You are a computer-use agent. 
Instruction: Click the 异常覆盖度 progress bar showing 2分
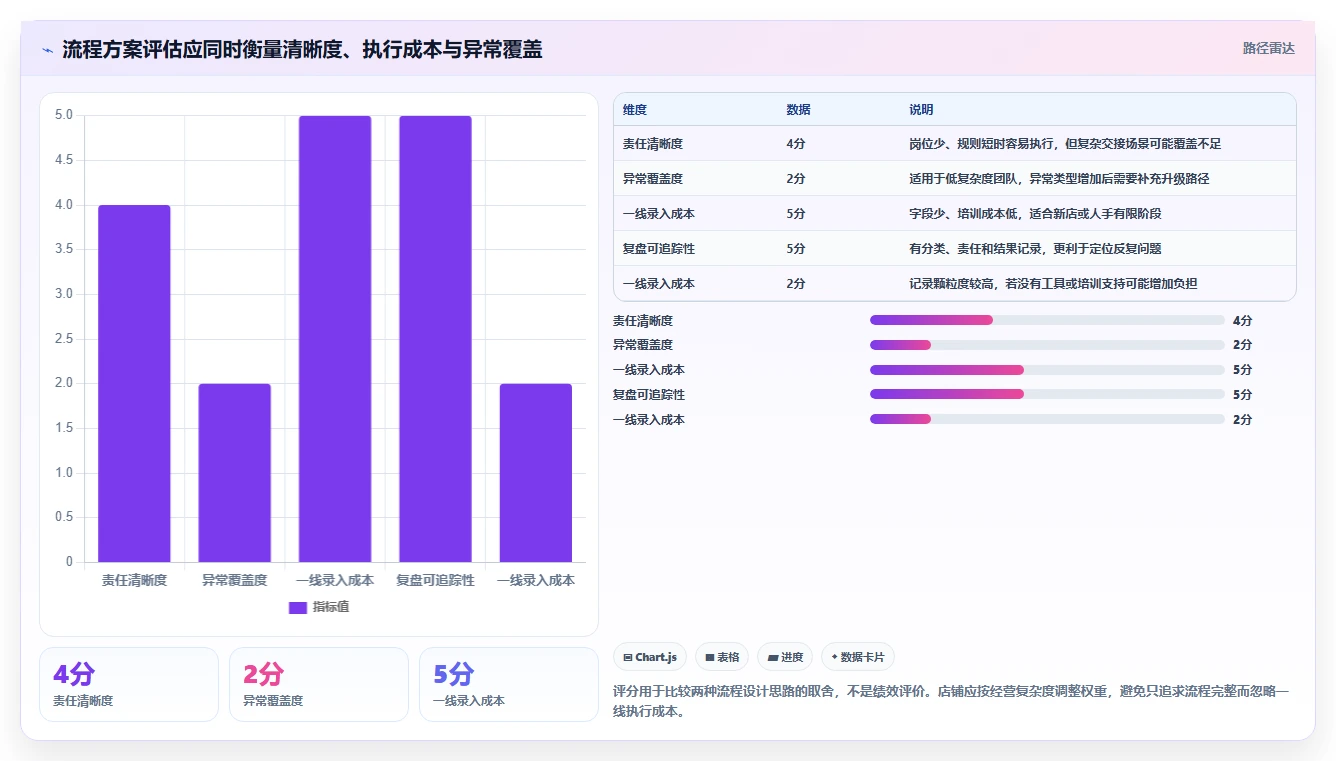coord(1047,345)
